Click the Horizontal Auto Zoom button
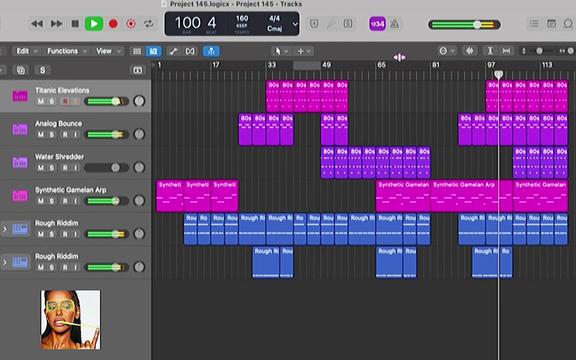Image resolution: width=576 pixels, height=360 pixels. [506, 51]
